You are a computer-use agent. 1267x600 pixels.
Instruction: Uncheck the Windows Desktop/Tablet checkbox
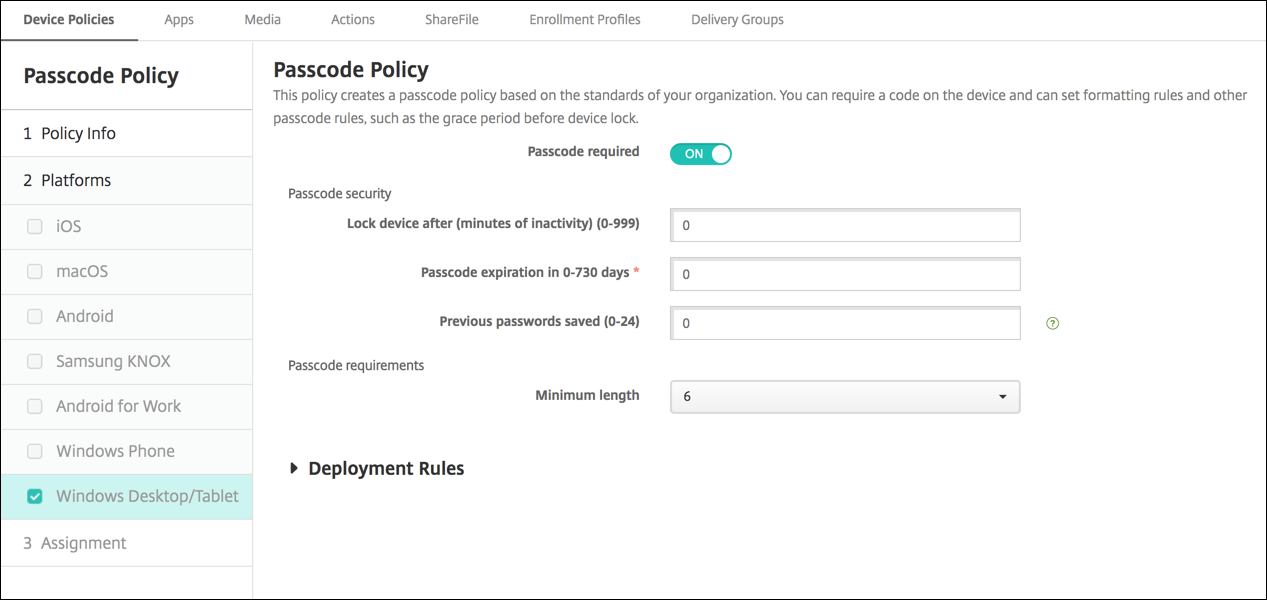(35, 496)
